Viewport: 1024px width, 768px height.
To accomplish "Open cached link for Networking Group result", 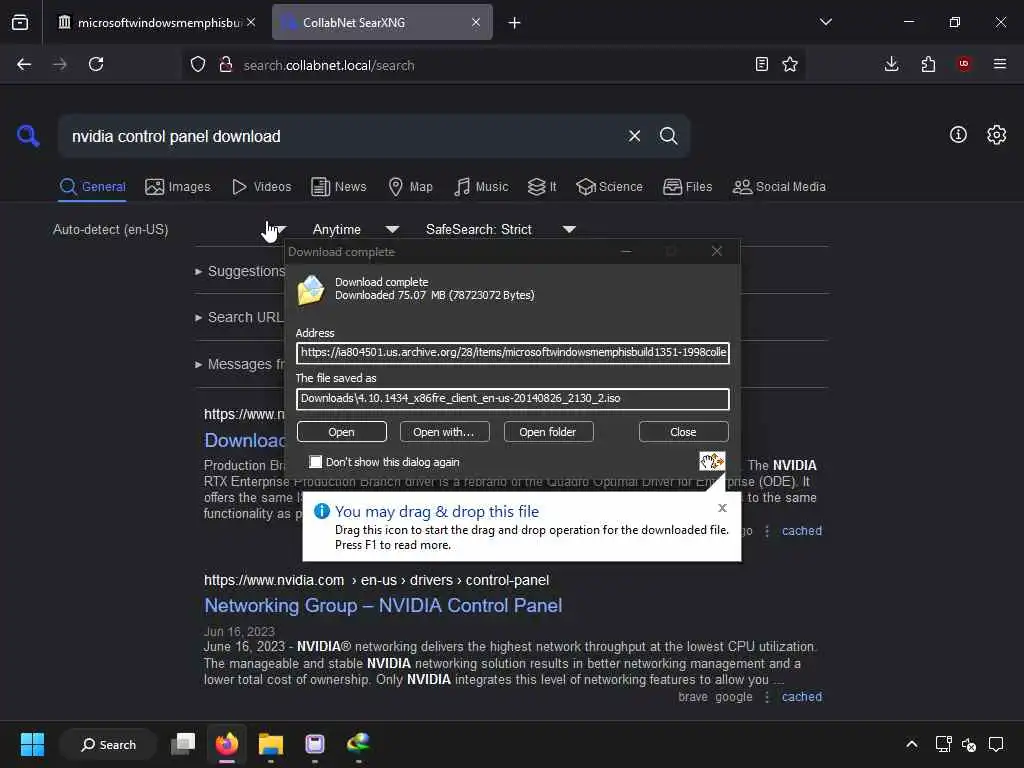I will (802, 697).
